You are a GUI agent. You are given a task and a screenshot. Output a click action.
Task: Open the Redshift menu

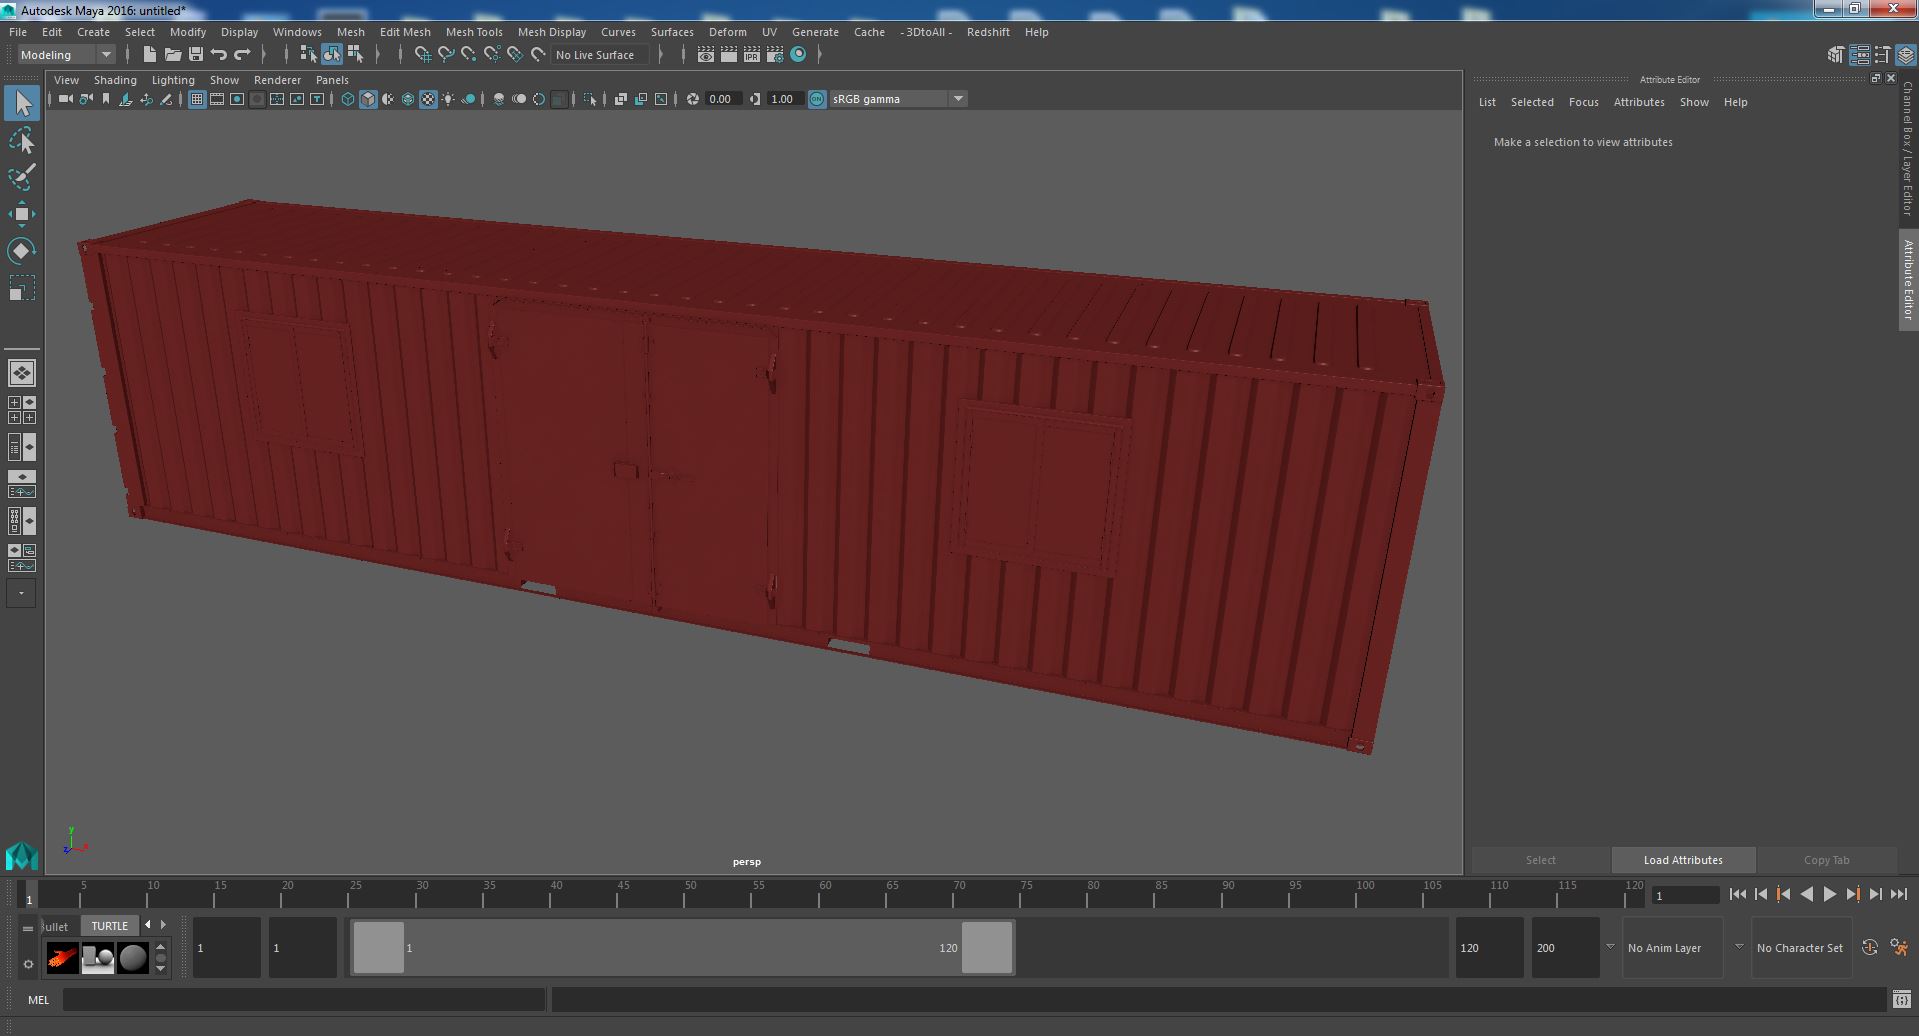(988, 32)
